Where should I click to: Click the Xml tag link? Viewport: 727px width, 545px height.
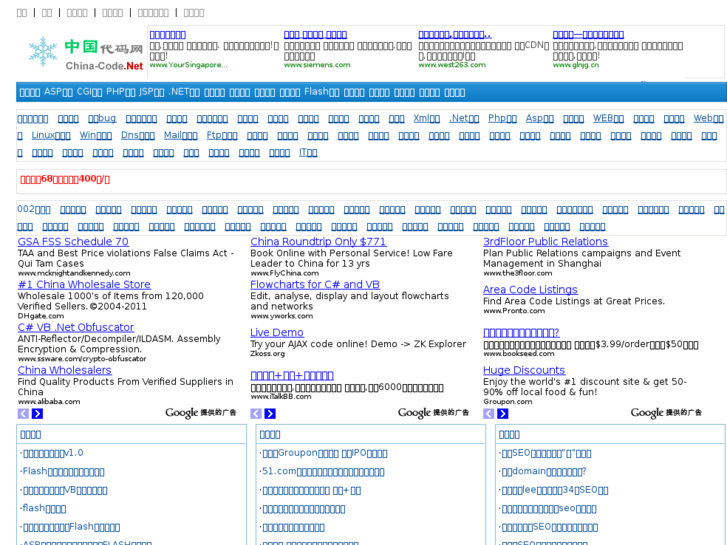click(x=427, y=118)
